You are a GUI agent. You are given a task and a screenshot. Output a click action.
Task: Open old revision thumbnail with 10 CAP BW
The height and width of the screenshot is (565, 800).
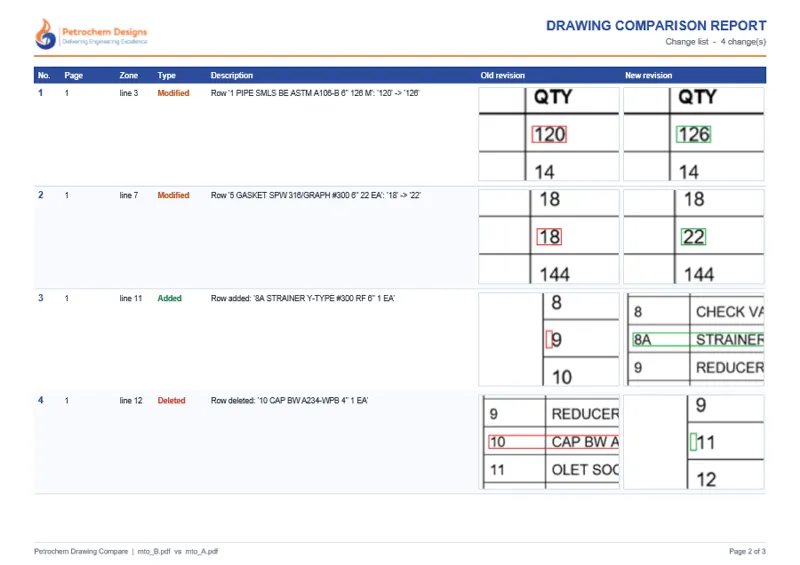(x=549, y=441)
